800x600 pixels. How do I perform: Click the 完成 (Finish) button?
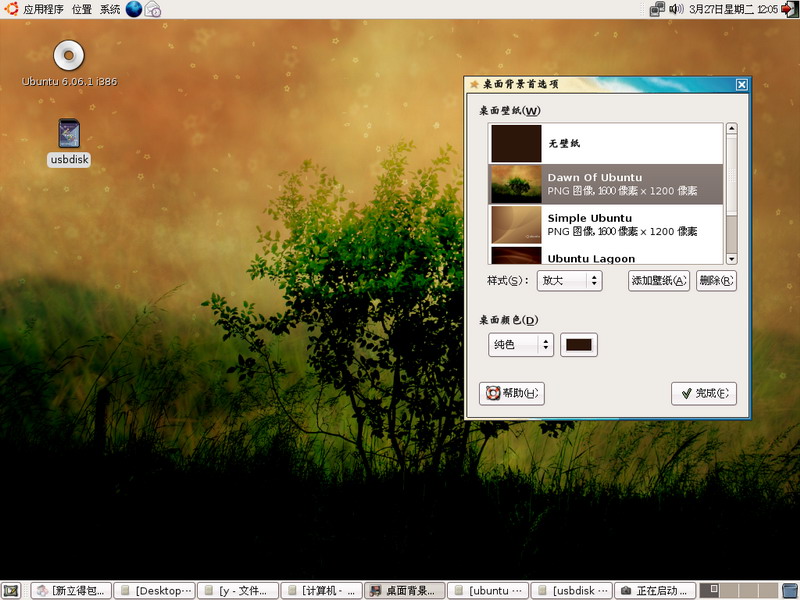(704, 393)
